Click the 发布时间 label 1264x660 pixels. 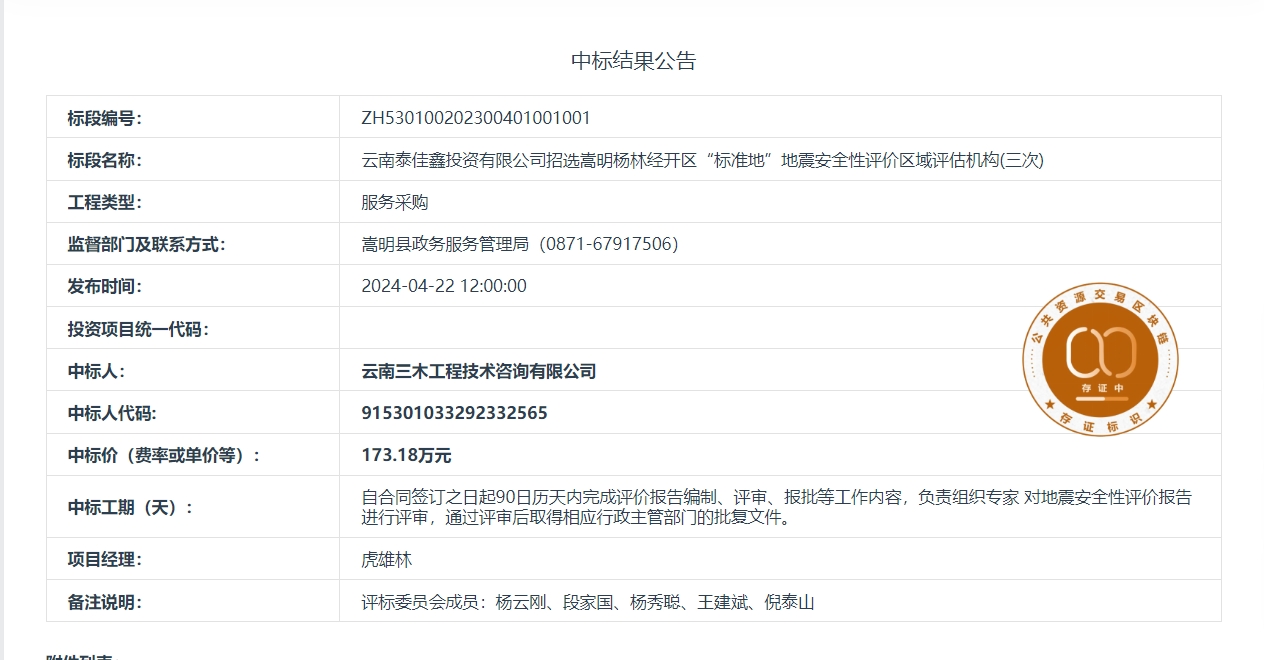coord(105,286)
